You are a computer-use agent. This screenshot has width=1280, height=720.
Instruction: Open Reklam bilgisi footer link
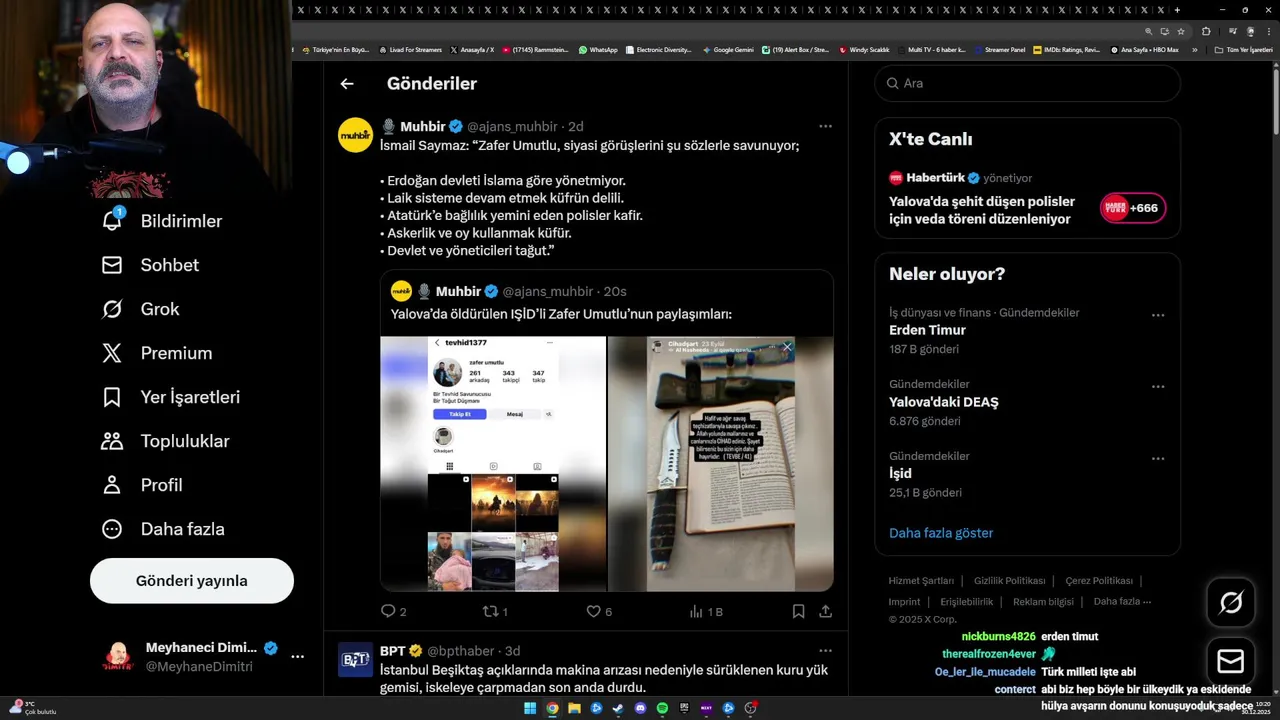click(x=1043, y=602)
